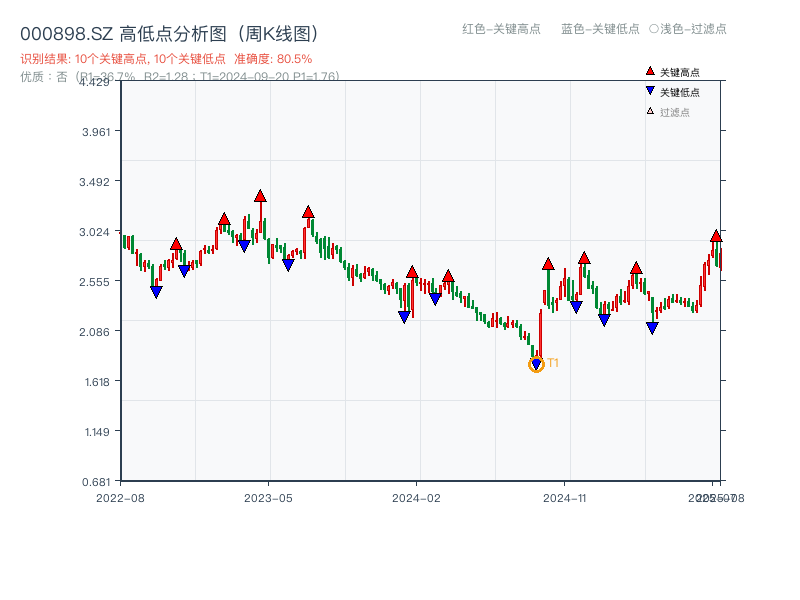
Task: Toggle the 关键低点 legend text entry
Action: (x=680, y=92)
